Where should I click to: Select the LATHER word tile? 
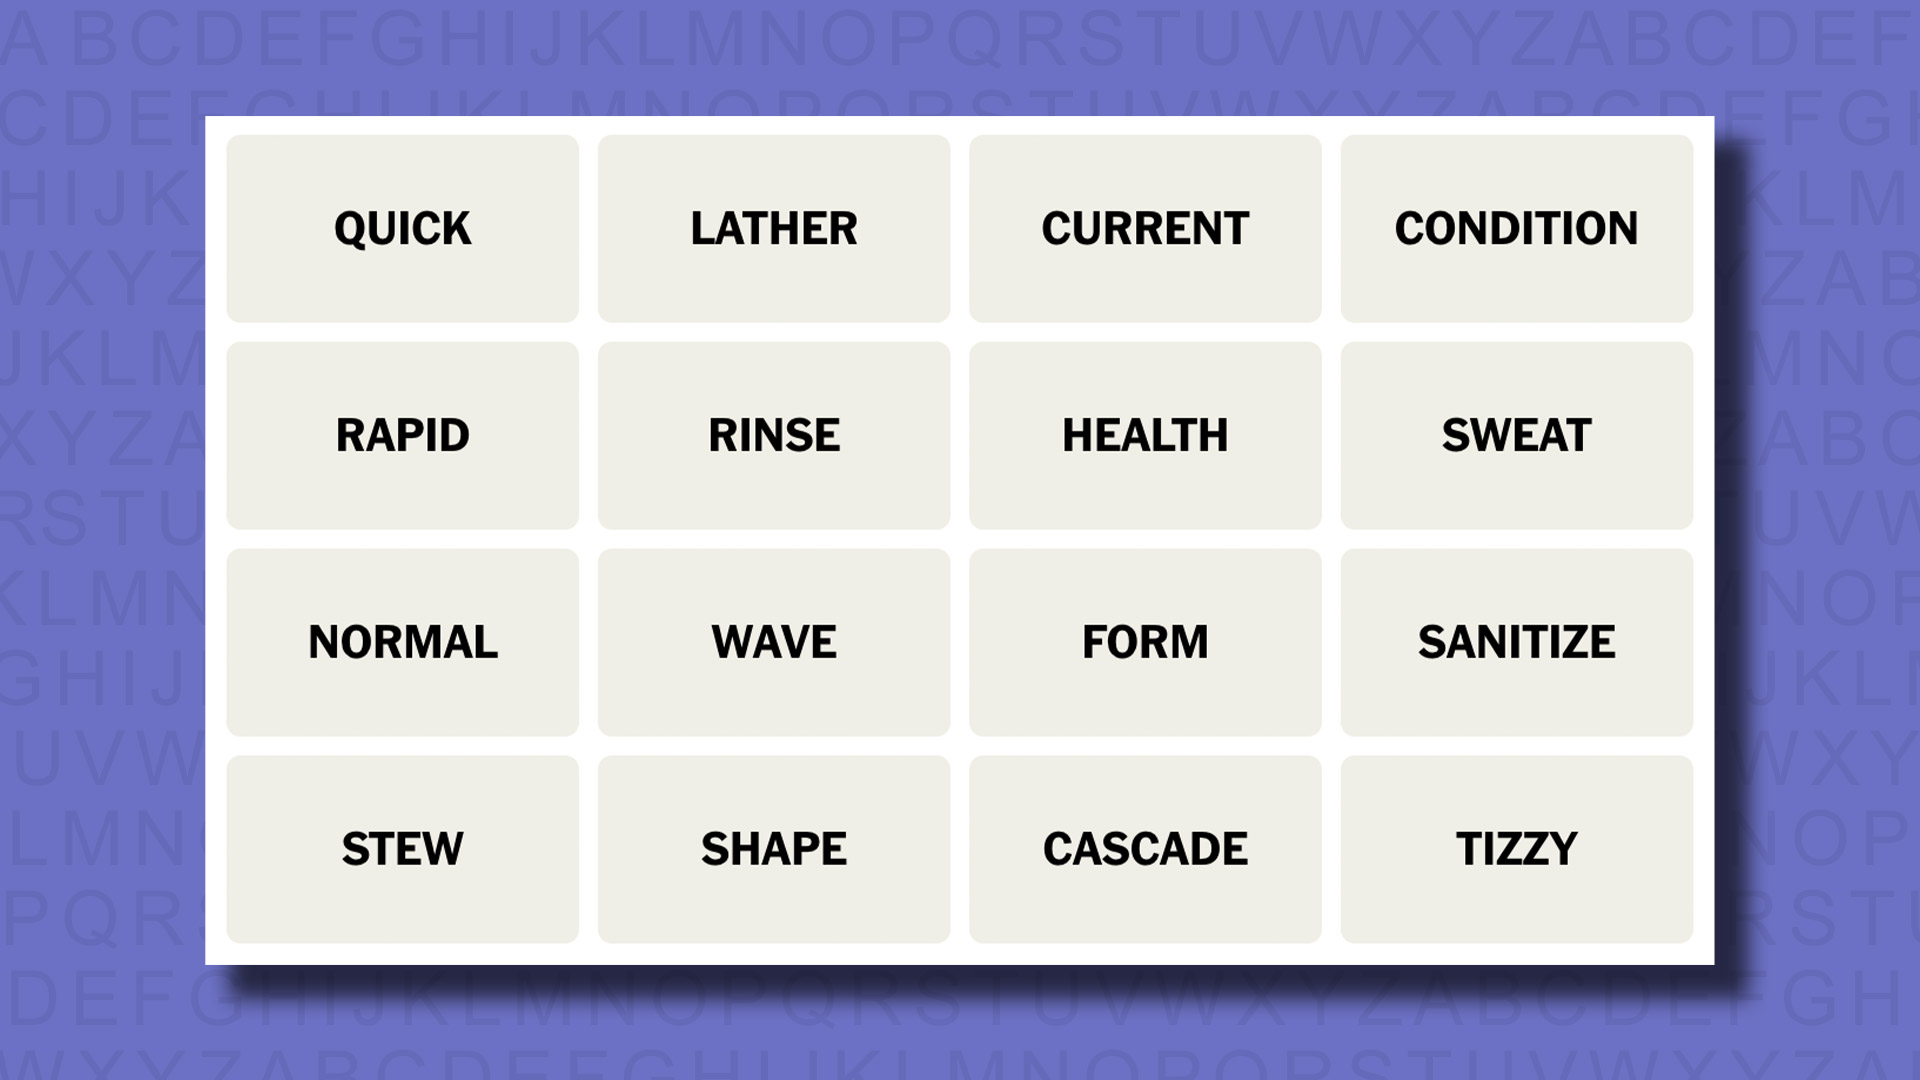pyautogui.click(x=774, y=227)
